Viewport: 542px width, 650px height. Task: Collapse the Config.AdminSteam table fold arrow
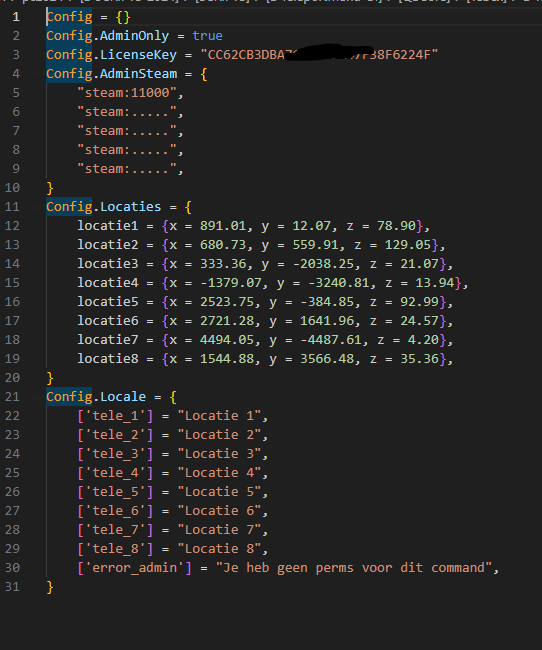[x=35, y=74]
